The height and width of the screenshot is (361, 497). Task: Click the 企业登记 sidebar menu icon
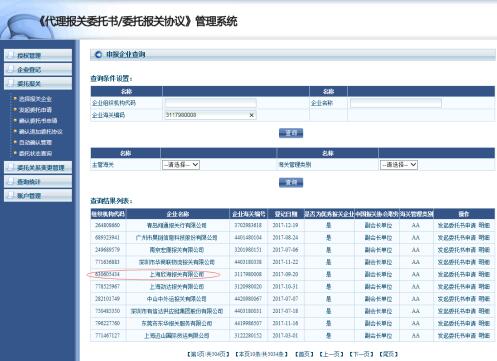click(x=11, y=69)
